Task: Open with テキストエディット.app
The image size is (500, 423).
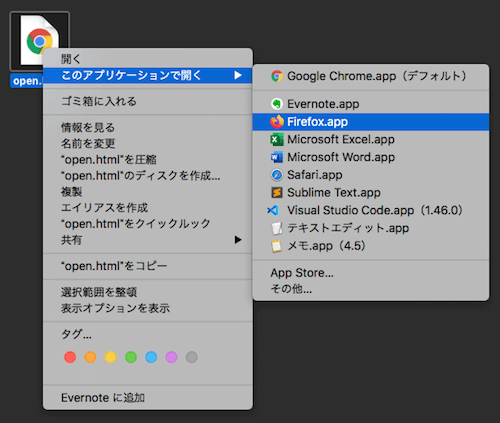Action: [x=371, y=228]
